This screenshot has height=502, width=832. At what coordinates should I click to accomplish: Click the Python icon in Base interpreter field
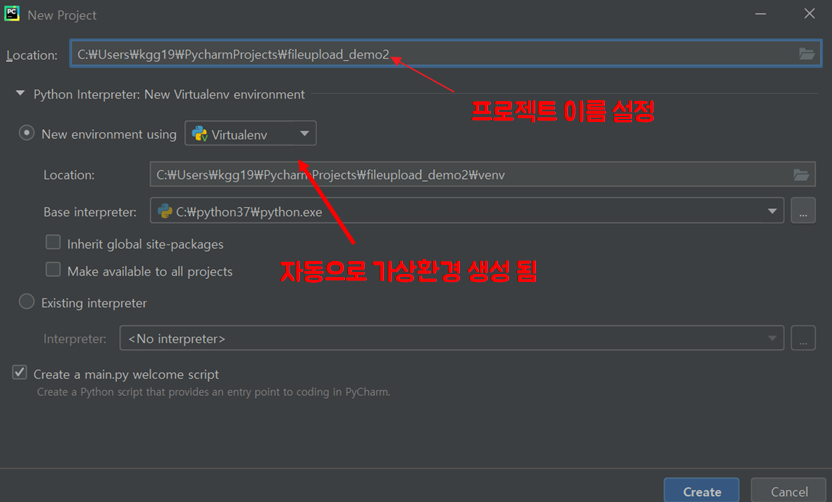165,211
